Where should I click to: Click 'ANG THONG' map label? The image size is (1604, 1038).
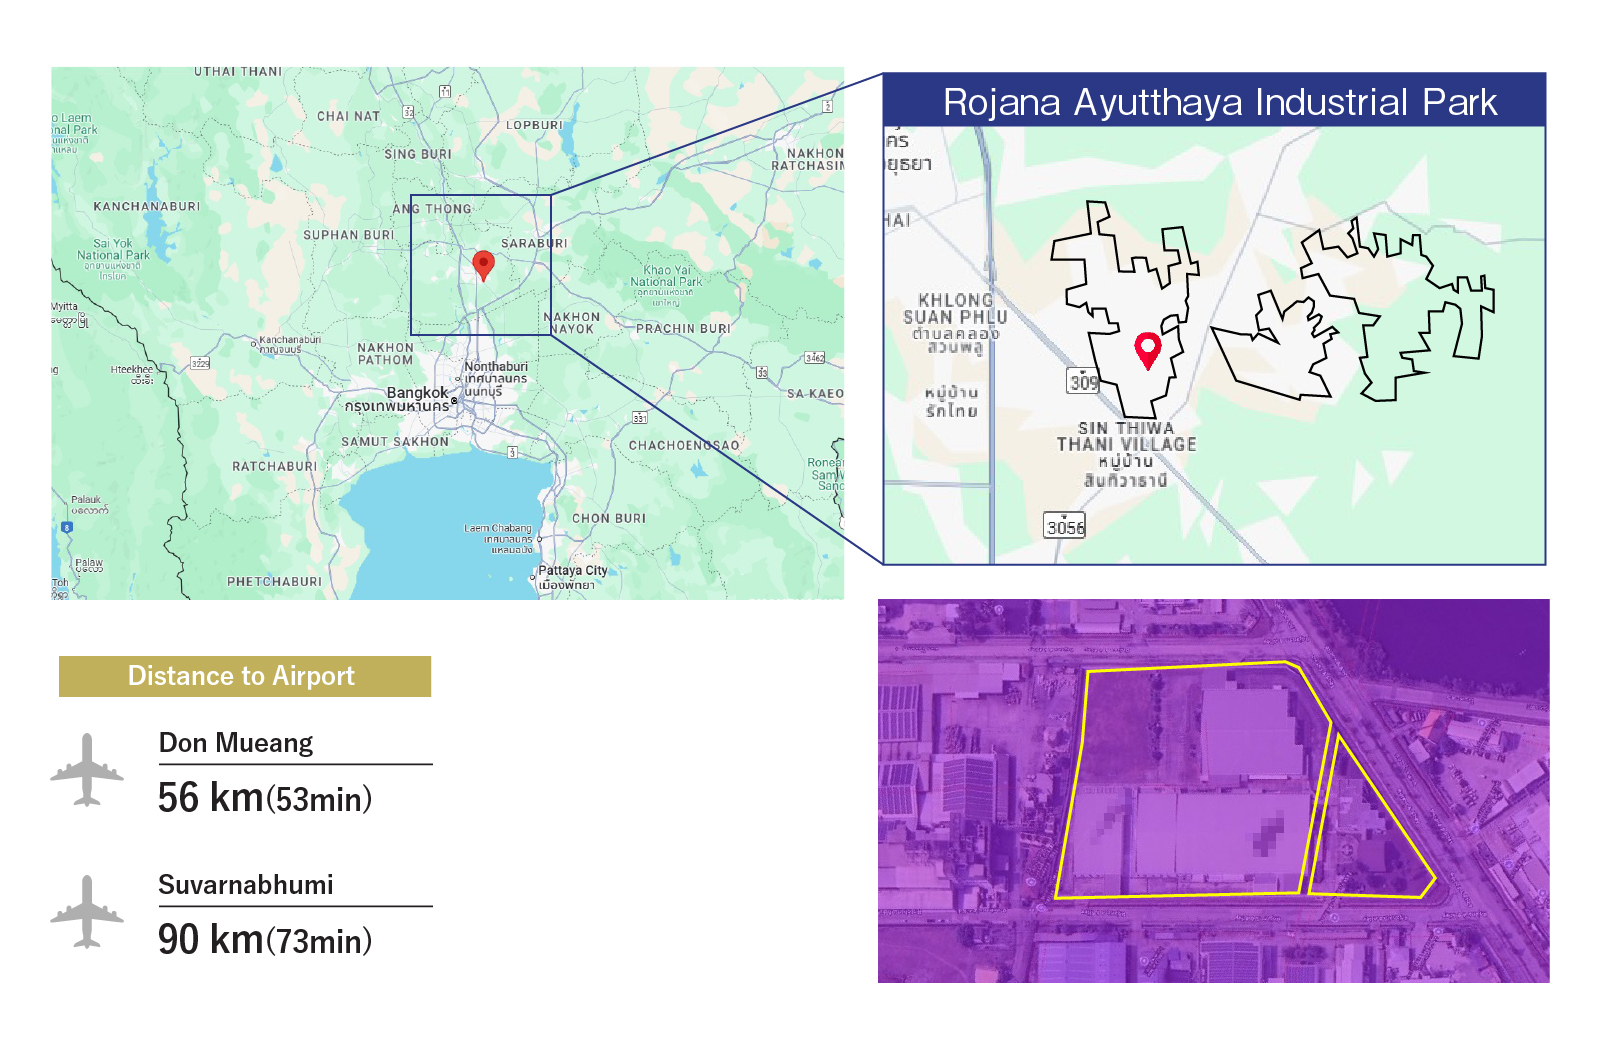(432, 209)
